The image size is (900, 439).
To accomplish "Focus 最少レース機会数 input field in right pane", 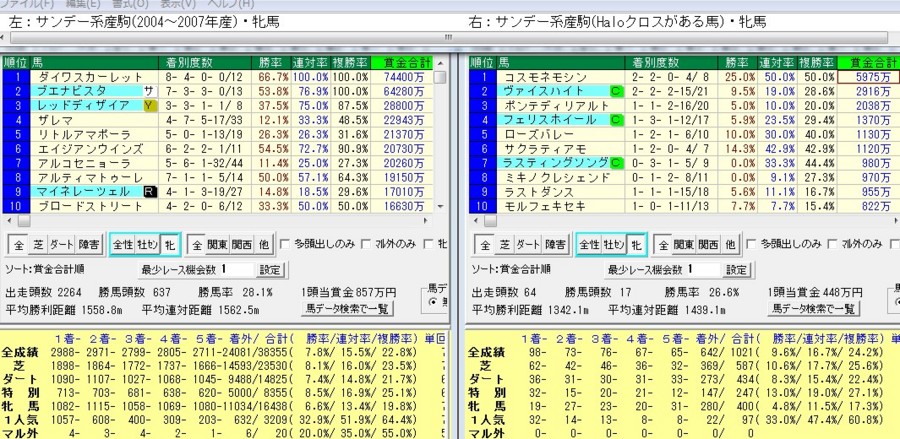I will (x=703, y=270).
